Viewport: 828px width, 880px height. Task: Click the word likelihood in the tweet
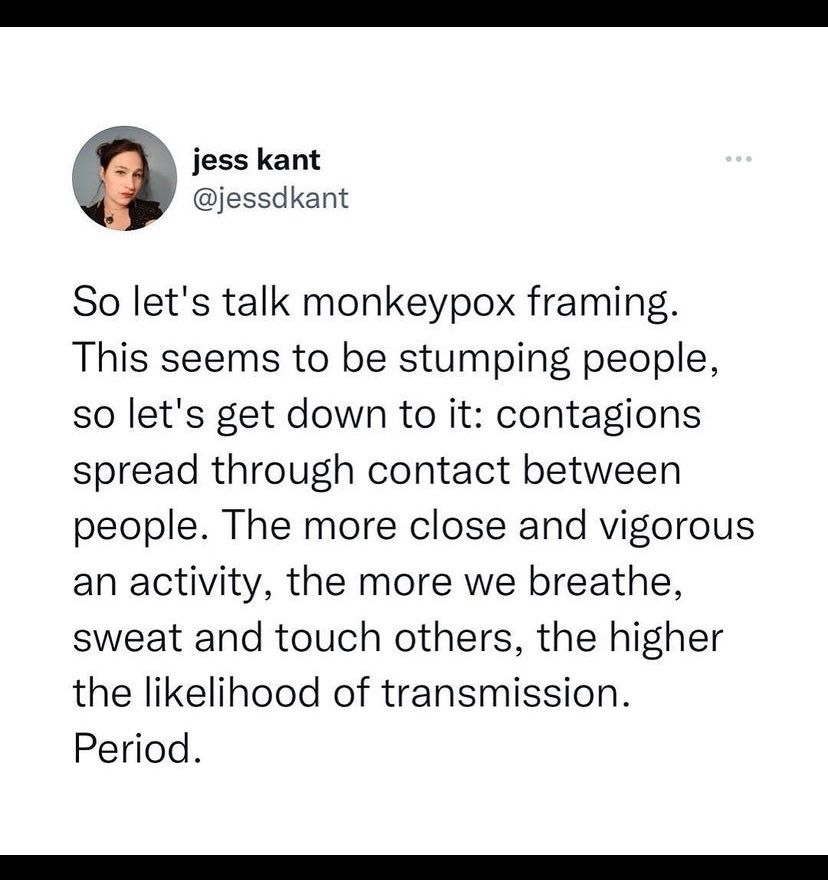pos(232,693)
